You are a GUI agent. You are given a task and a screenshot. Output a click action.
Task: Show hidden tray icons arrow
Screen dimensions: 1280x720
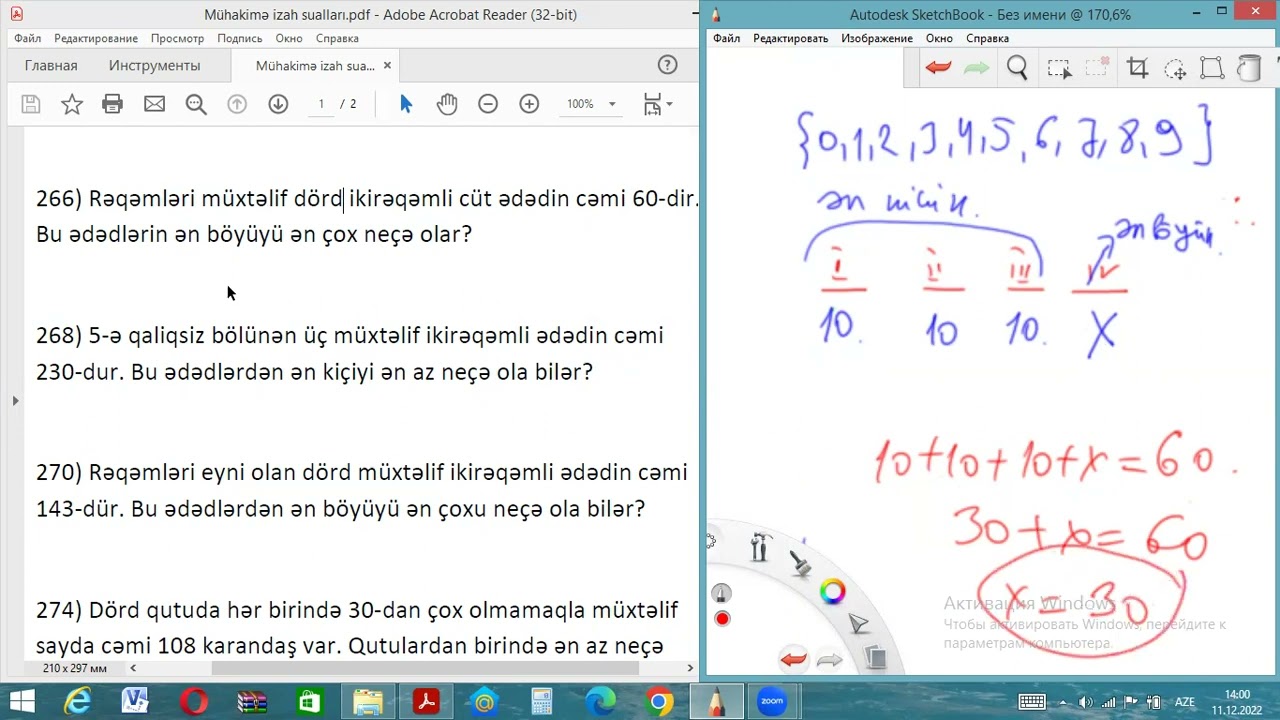1061,701
